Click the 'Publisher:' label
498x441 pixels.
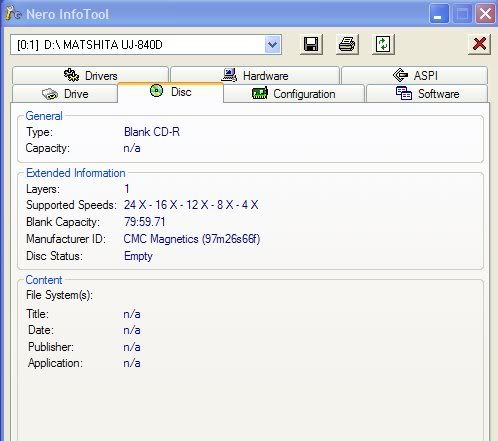click(x=51, y=347)
